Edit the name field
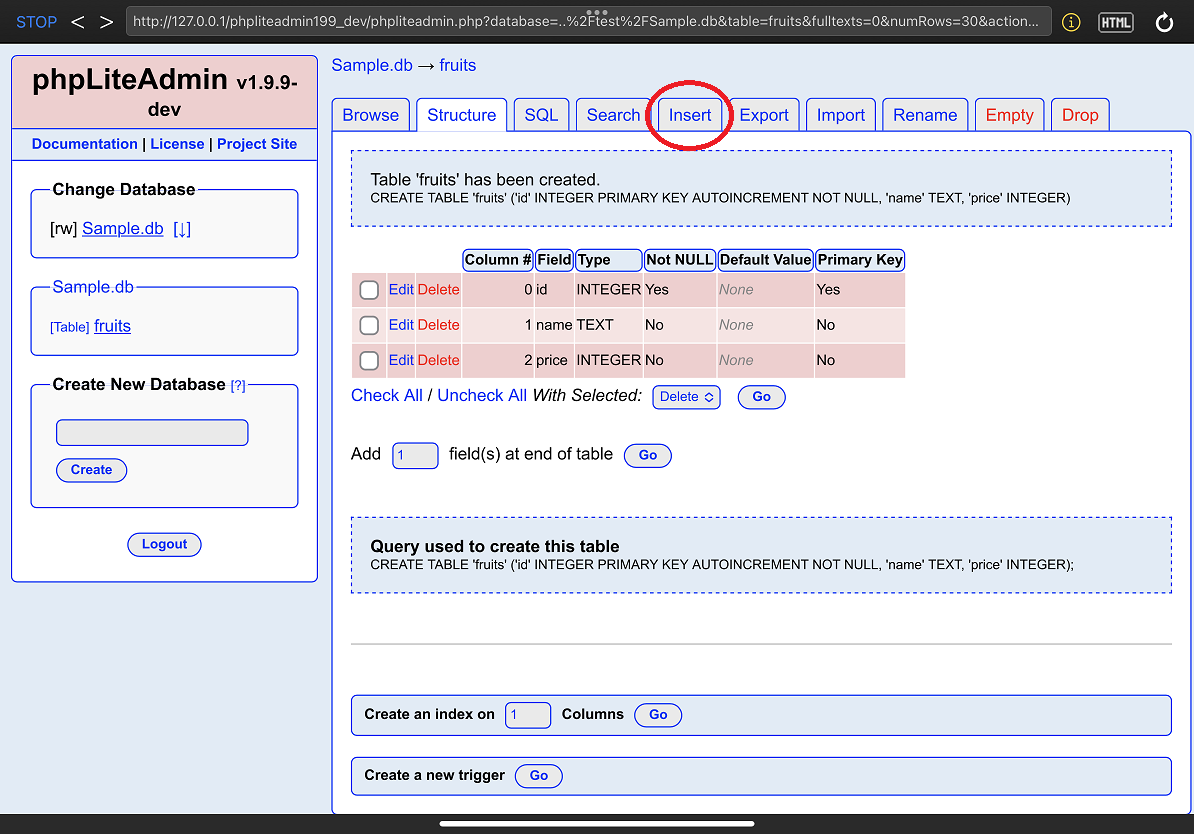Viewport: 1194px width, 834px height. pyautogui.click(x=401, y=324)
